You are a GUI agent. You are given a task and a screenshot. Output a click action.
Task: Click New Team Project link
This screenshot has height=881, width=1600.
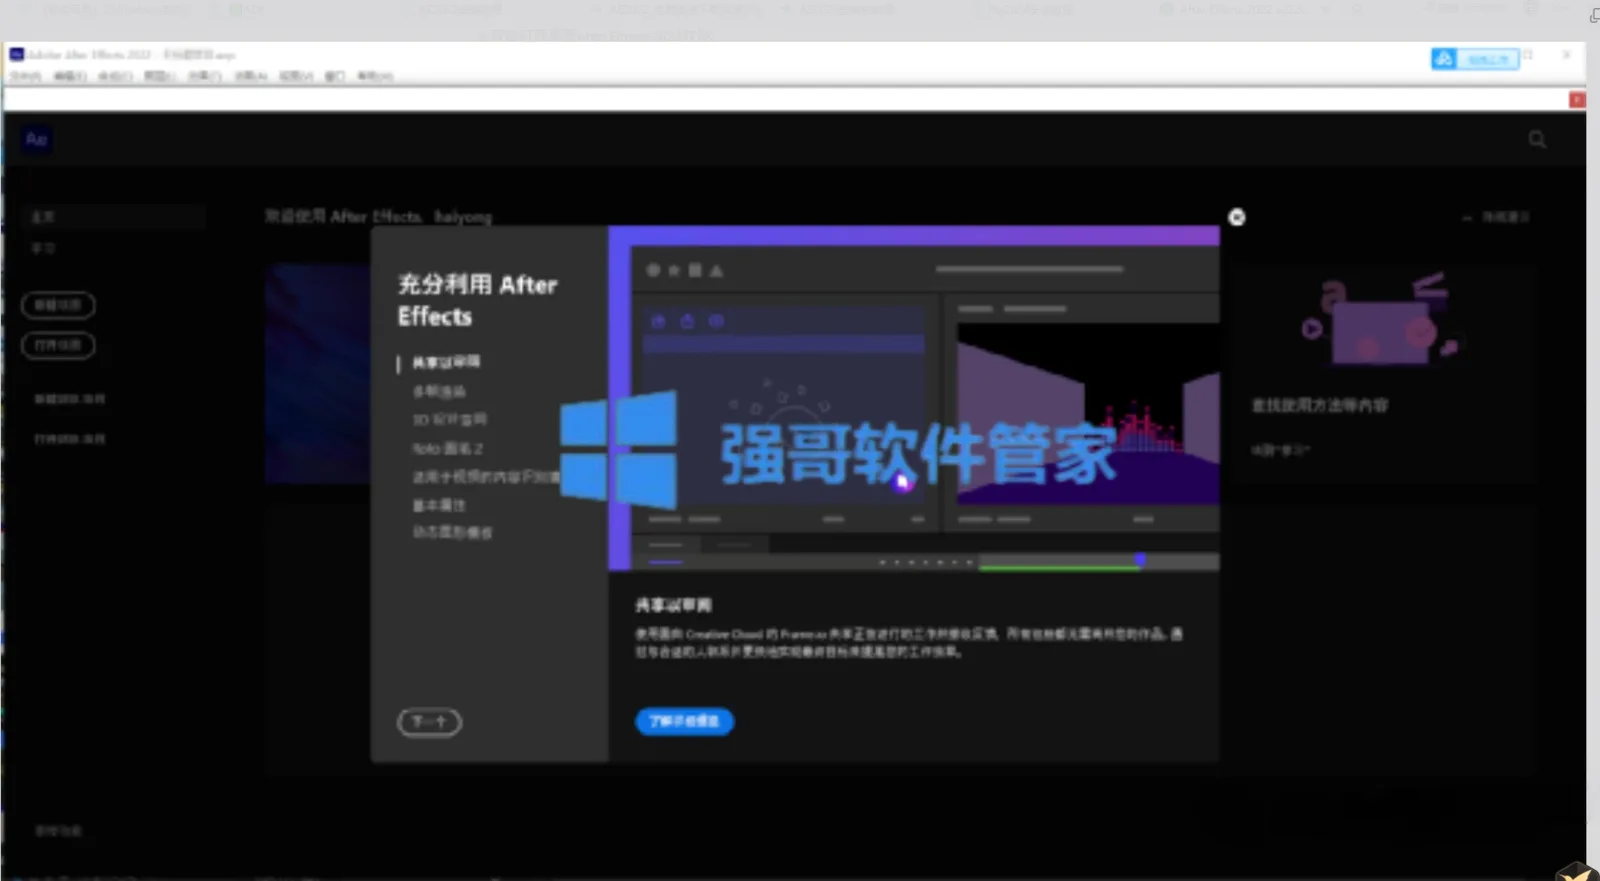pos(69,398)
